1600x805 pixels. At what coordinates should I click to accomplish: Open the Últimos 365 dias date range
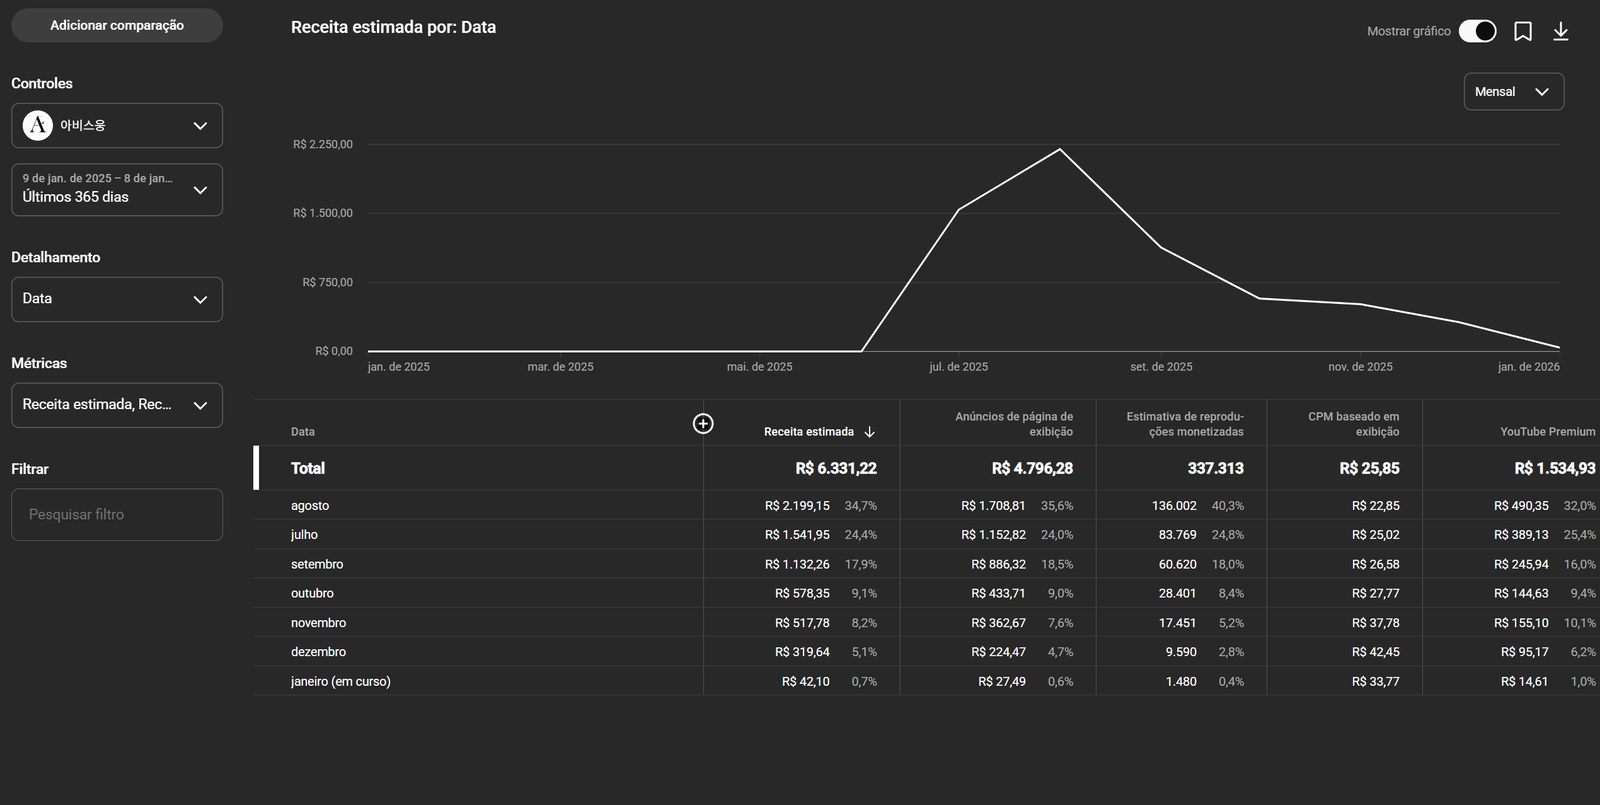[x=117, y=189]
